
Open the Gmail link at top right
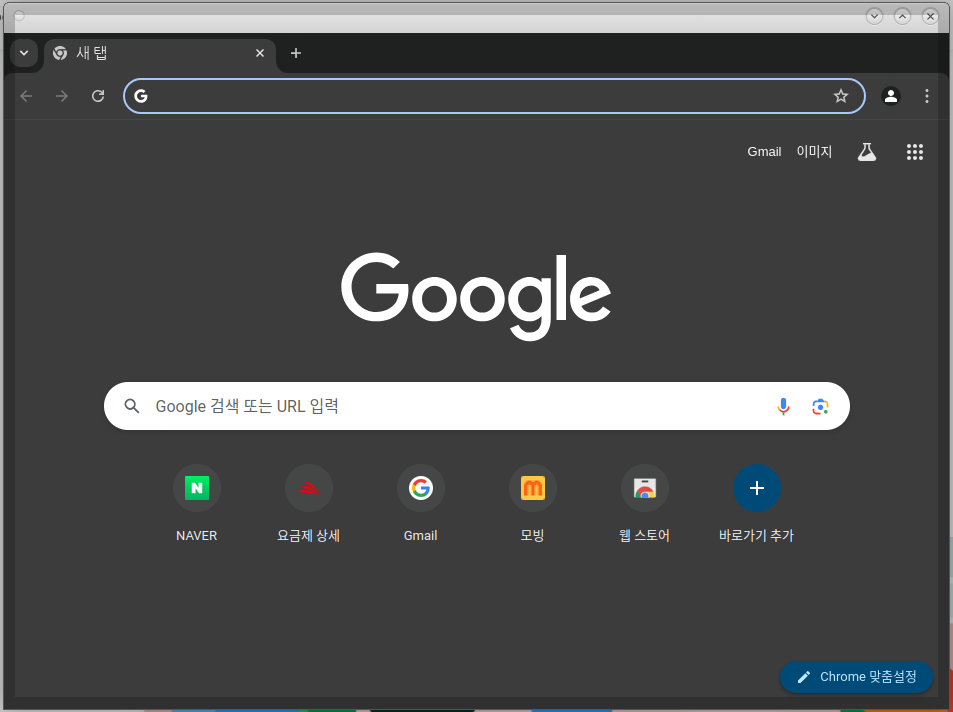coord(764,152)
